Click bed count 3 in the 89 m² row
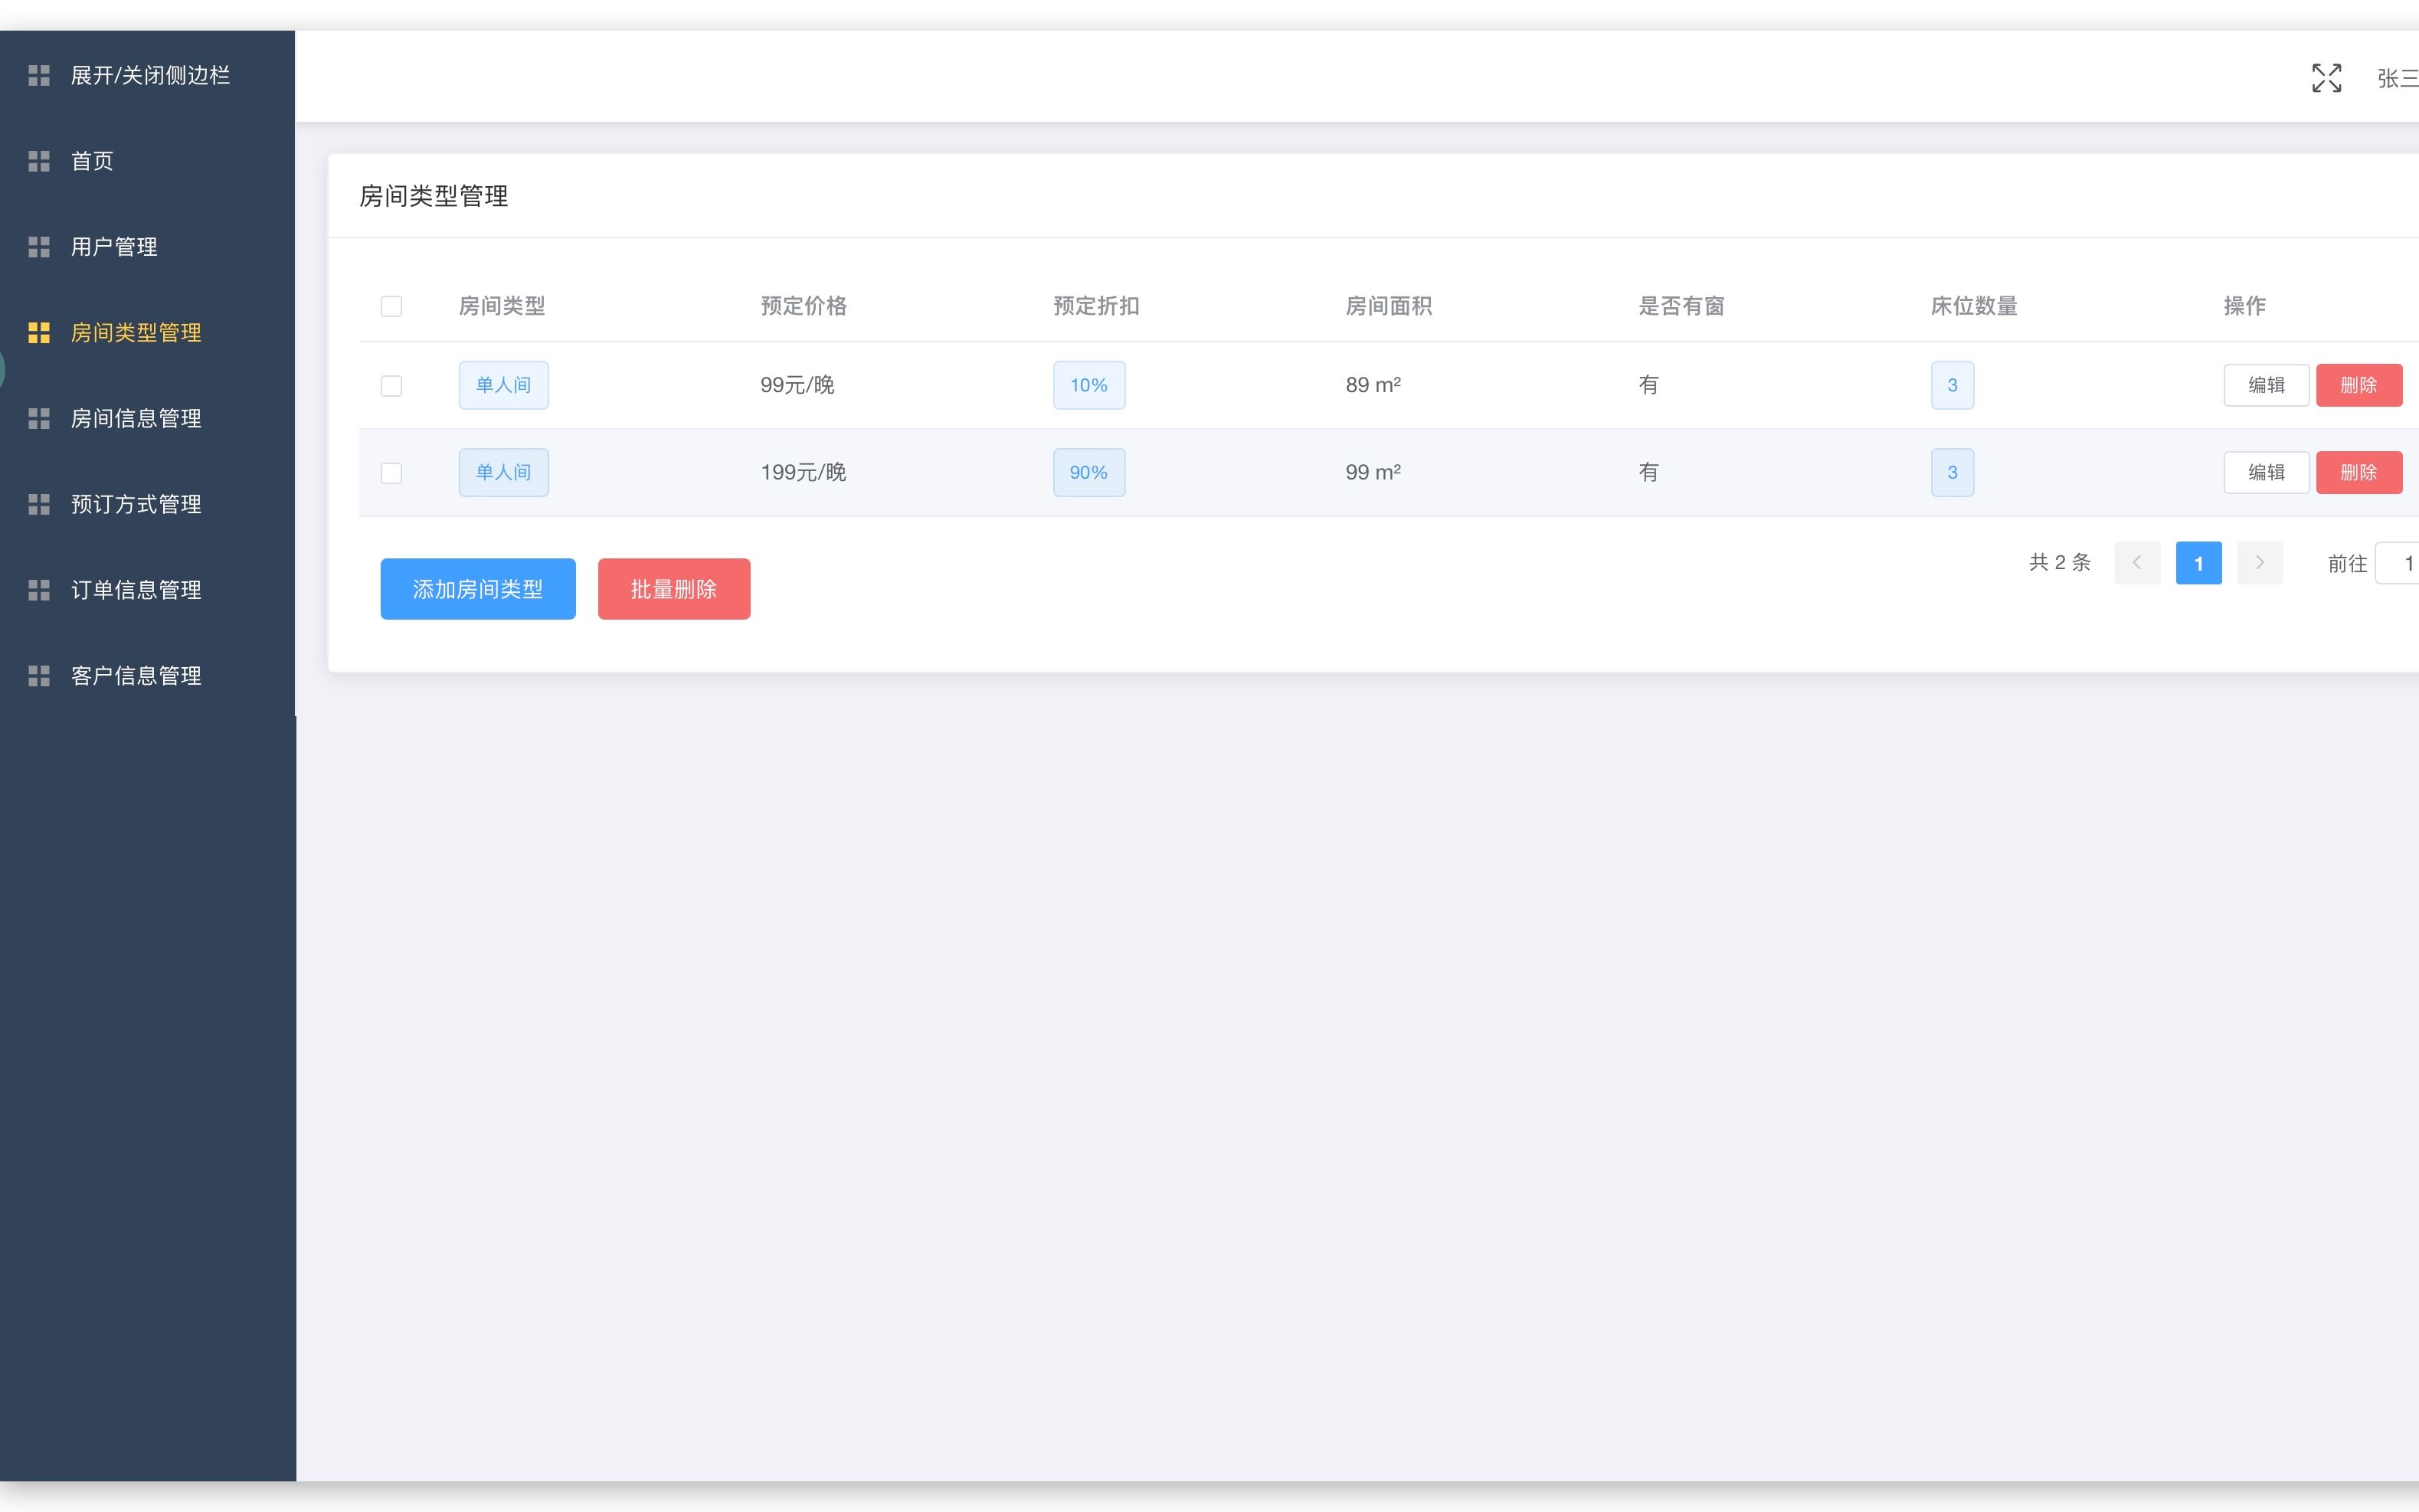The image size is (2419, 1512). (1952, 385)
